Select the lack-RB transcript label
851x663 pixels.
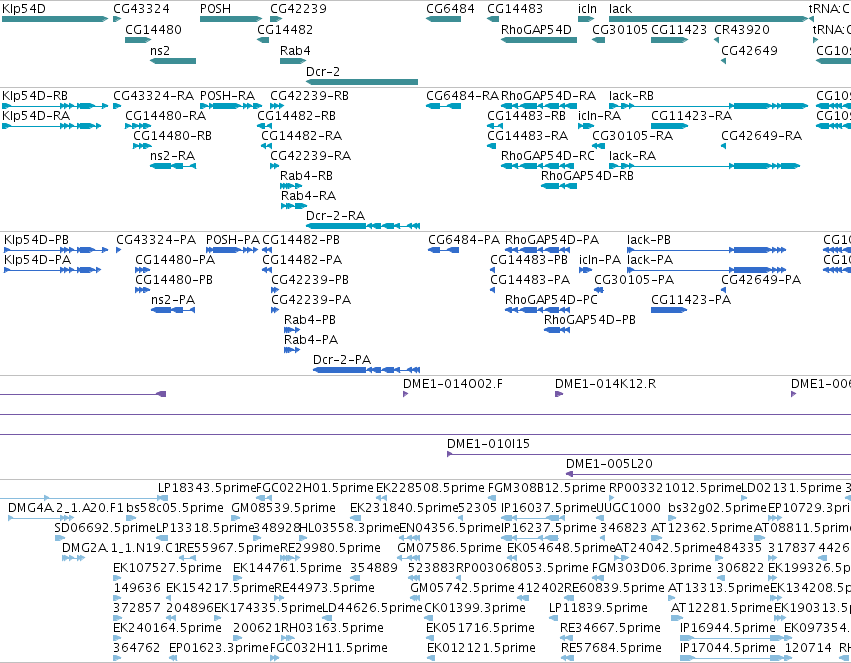point(631,95)
